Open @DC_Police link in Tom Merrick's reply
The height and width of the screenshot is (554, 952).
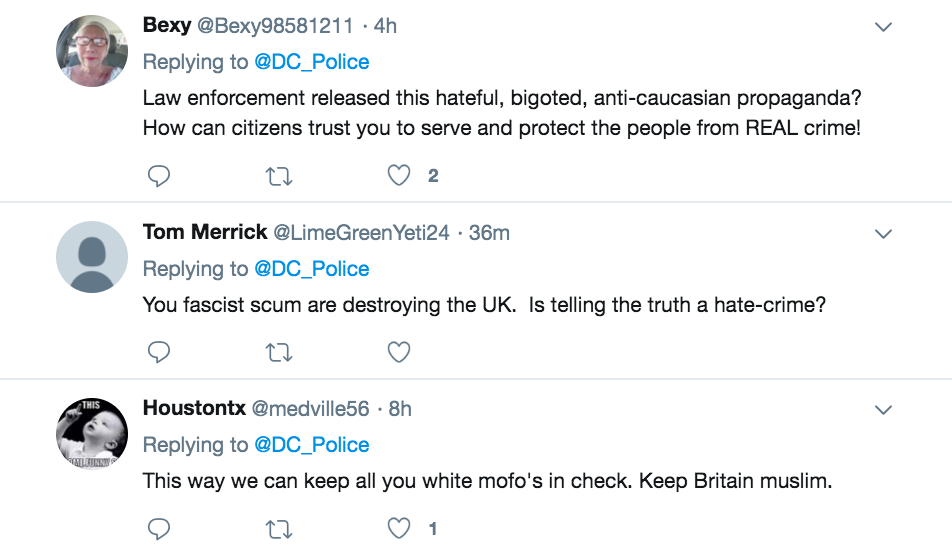[311, 269]
